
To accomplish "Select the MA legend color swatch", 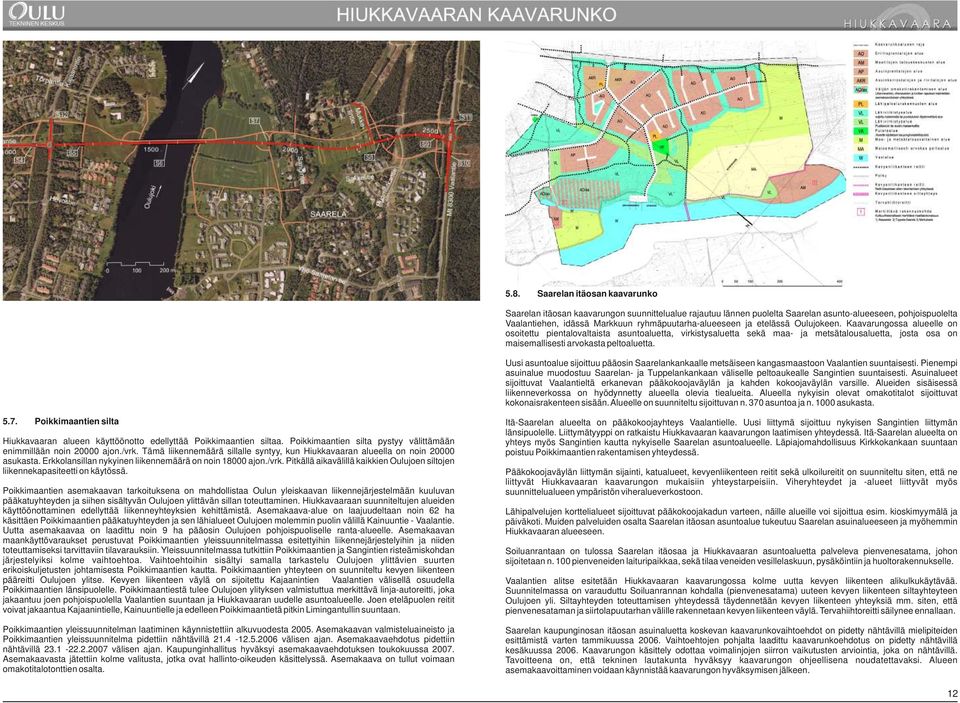I will pyautogui.click(x=861, y=149).
